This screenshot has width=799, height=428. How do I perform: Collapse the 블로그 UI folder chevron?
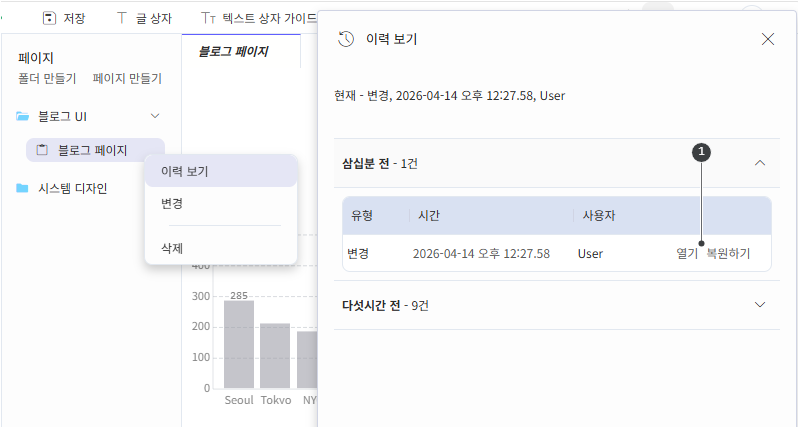pyautogui.click(x=155, y=117)
